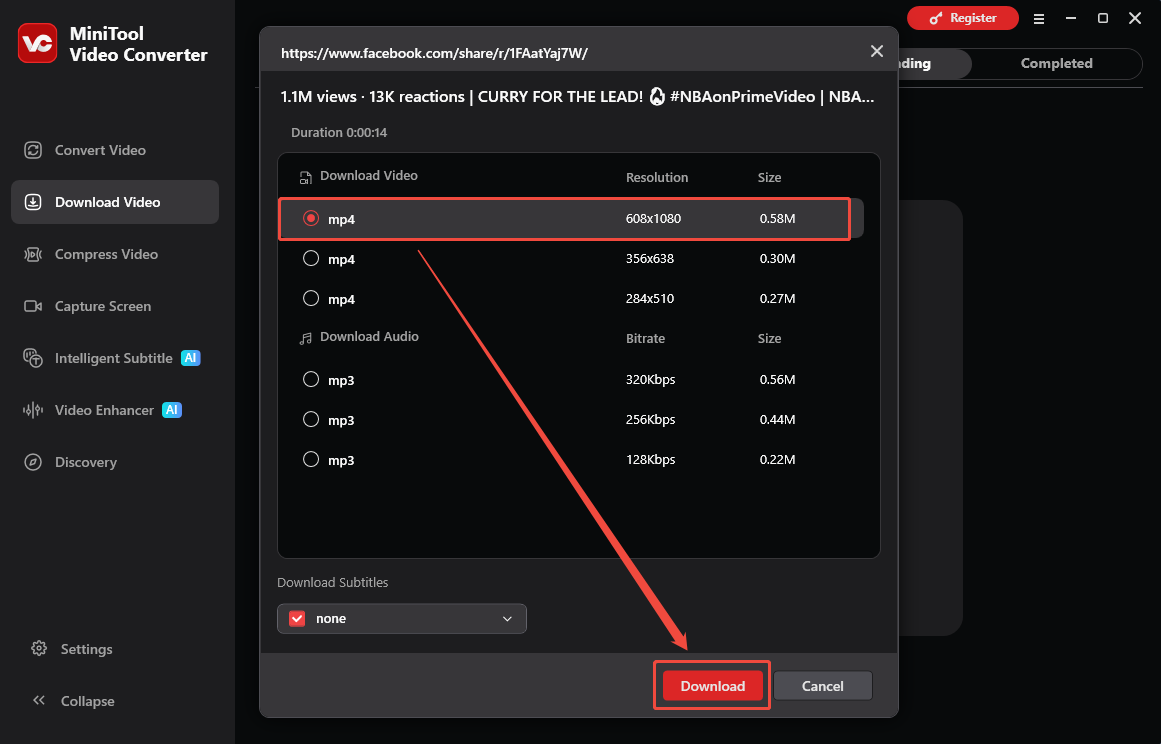Click the 0.22M size value

[777, 459]
